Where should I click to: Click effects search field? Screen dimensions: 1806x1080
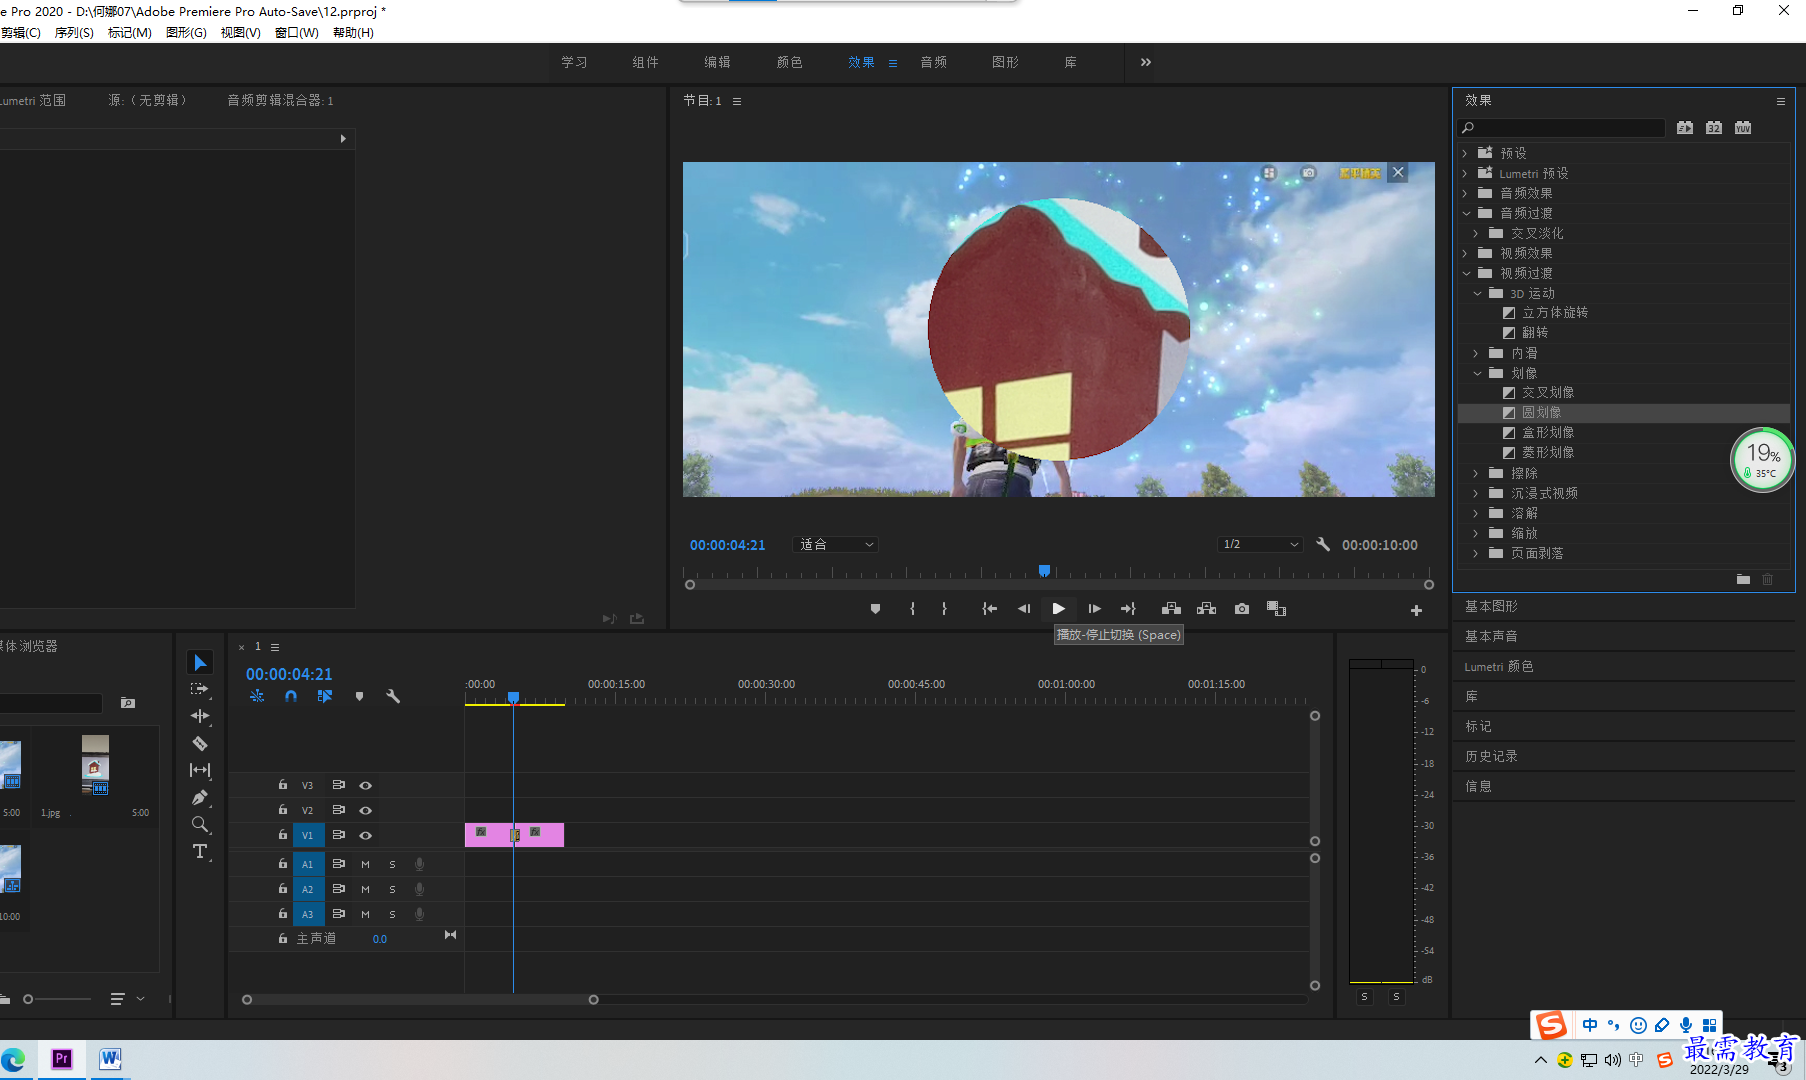click(1562, 127)
